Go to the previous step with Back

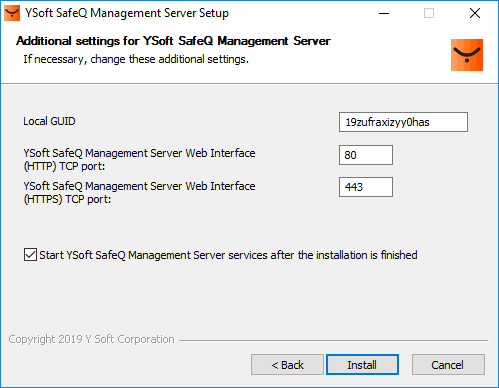click(287, 365)
